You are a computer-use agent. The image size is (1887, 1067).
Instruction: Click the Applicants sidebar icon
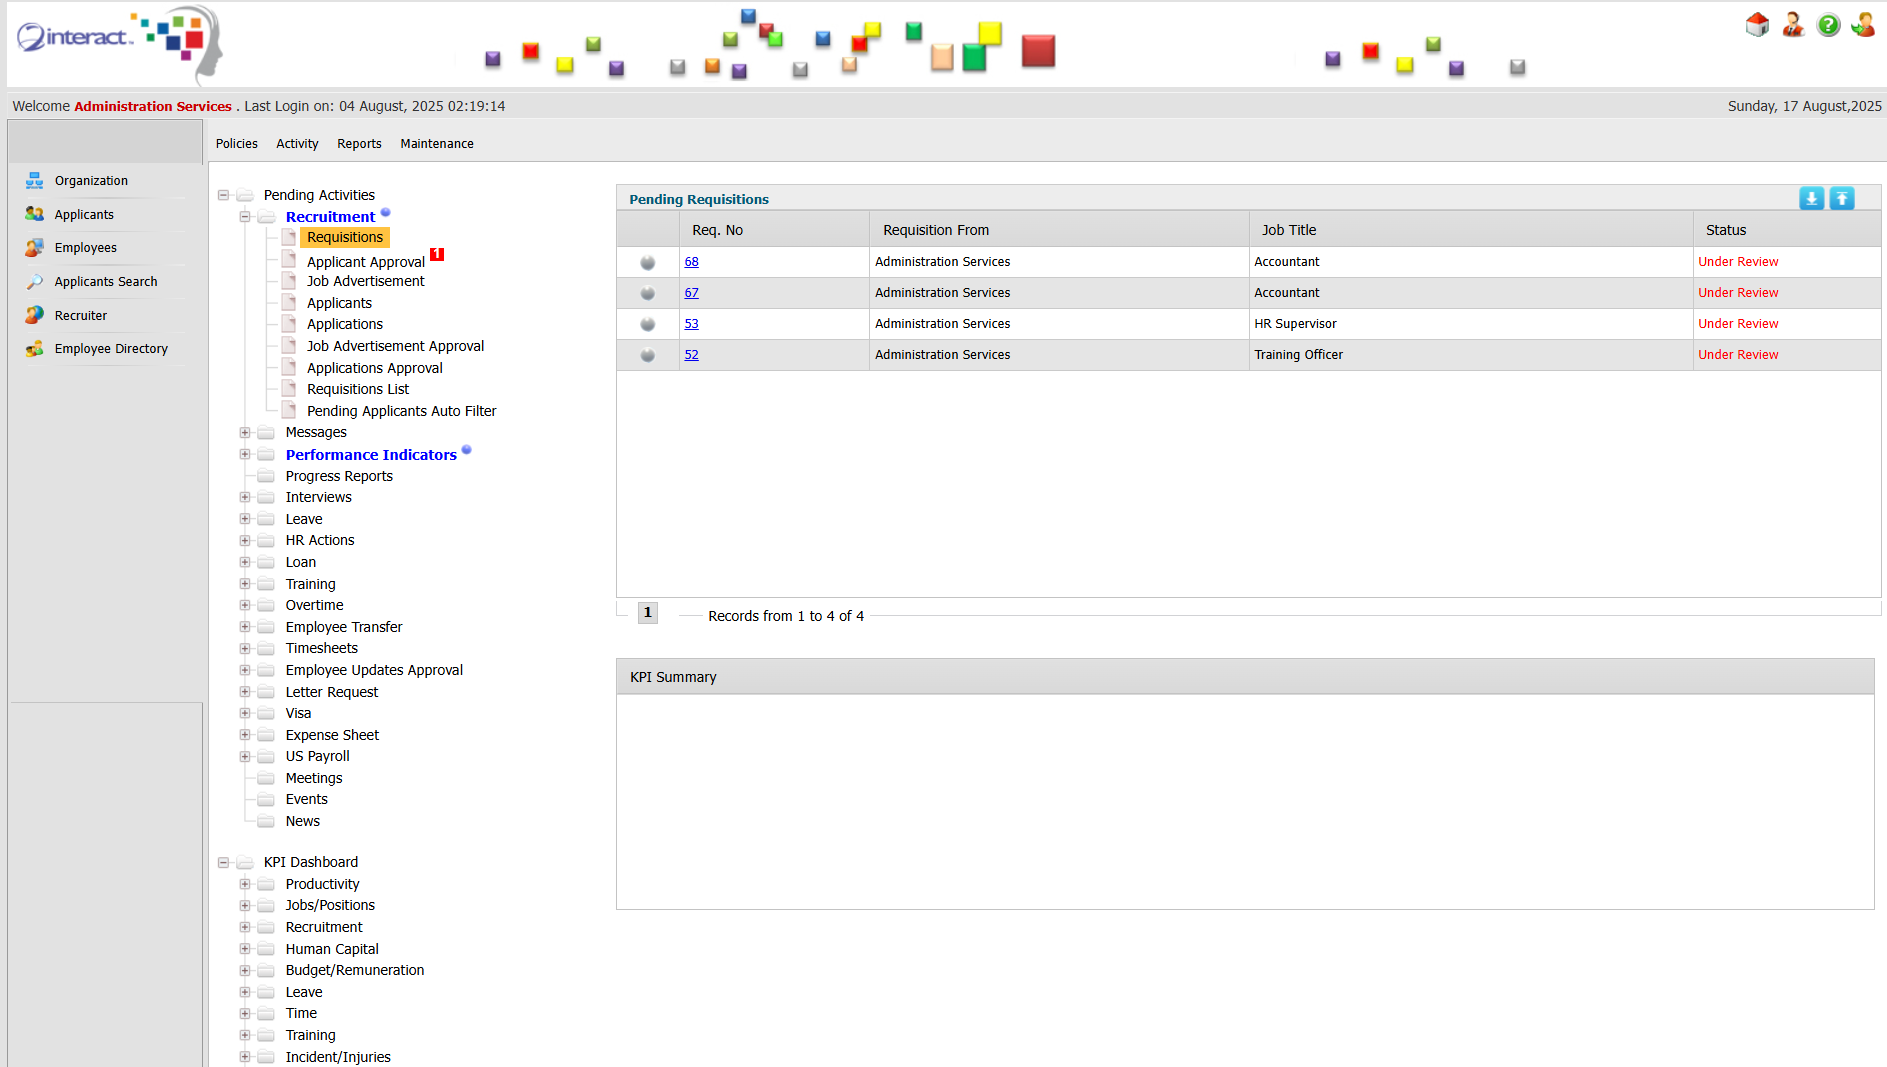[x=35, y=214]
